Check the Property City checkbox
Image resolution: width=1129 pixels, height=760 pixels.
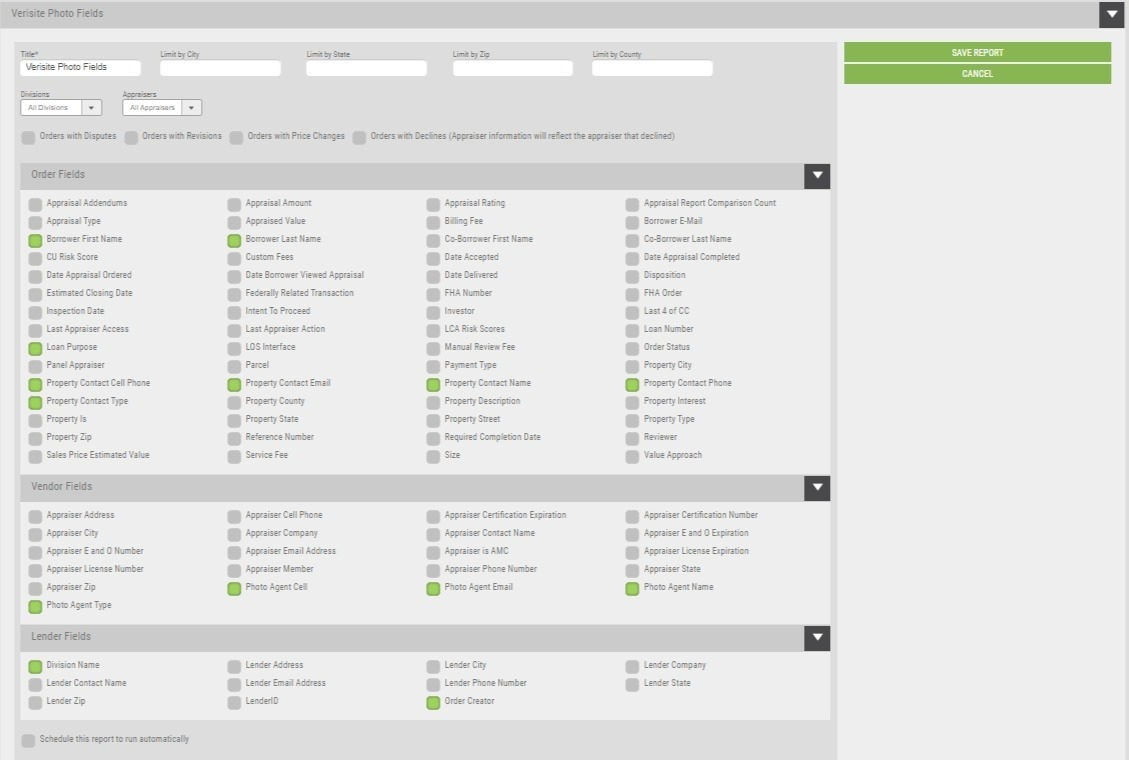pyautogui.click(x=632, y=366)
